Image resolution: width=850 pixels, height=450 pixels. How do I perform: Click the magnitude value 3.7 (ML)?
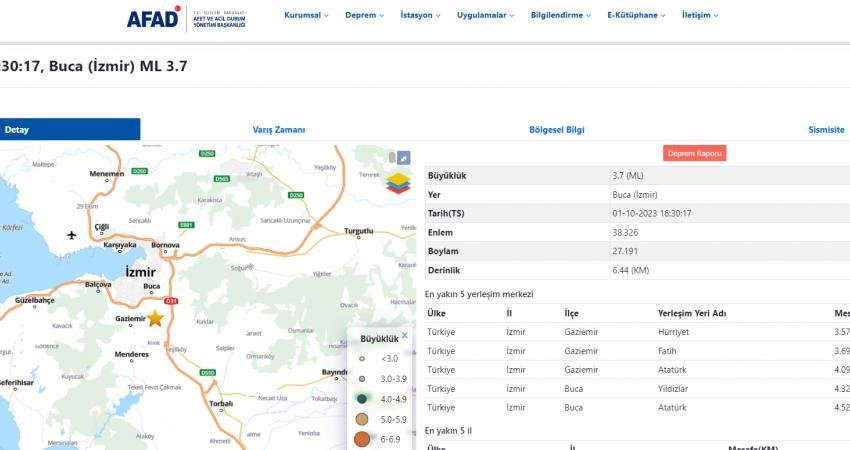coord(628,176)
